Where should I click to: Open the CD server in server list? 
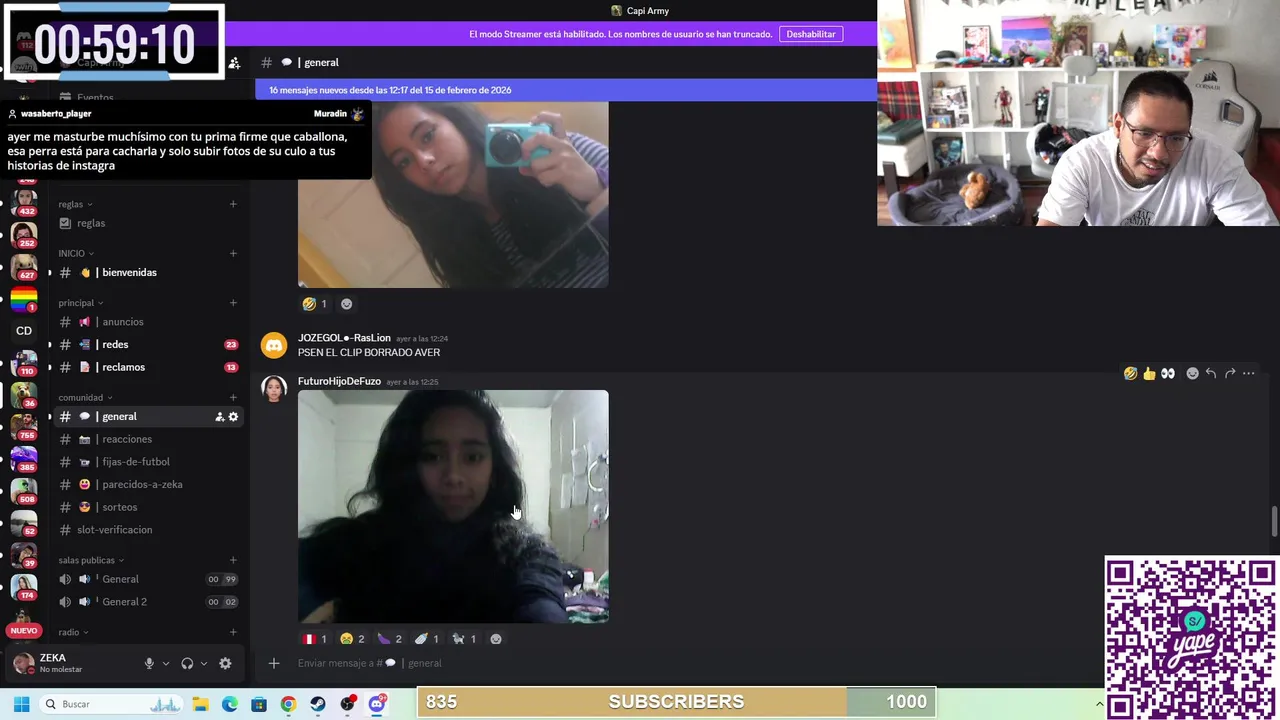[24, 330]
